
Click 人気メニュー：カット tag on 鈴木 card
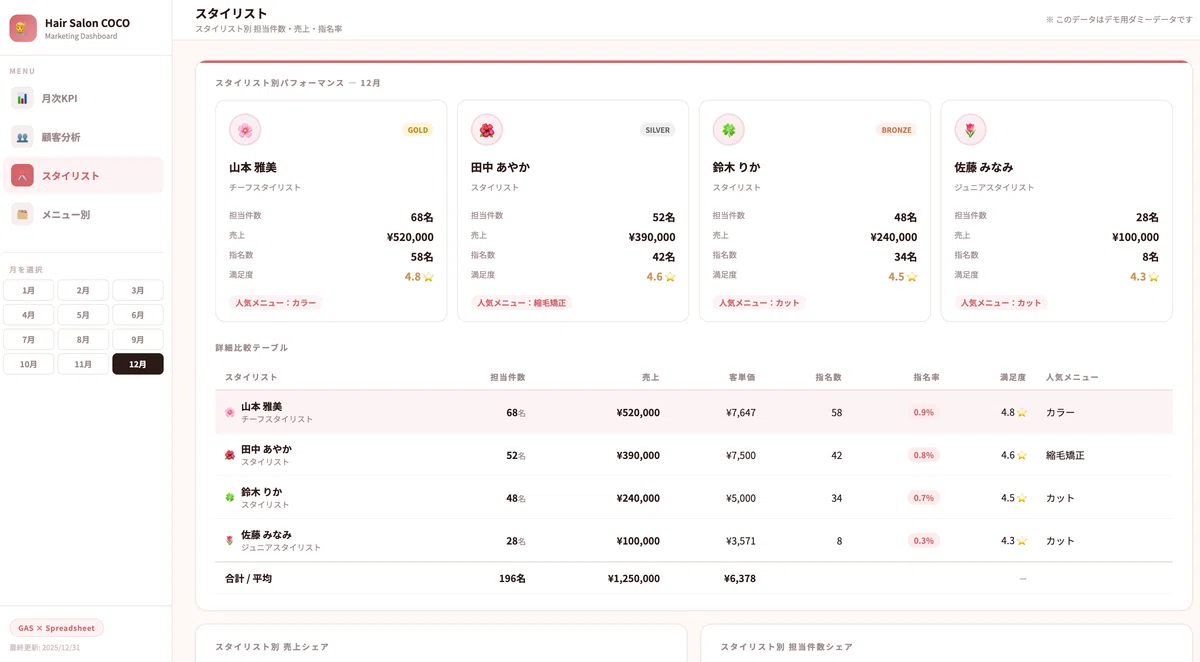(760, 303)
